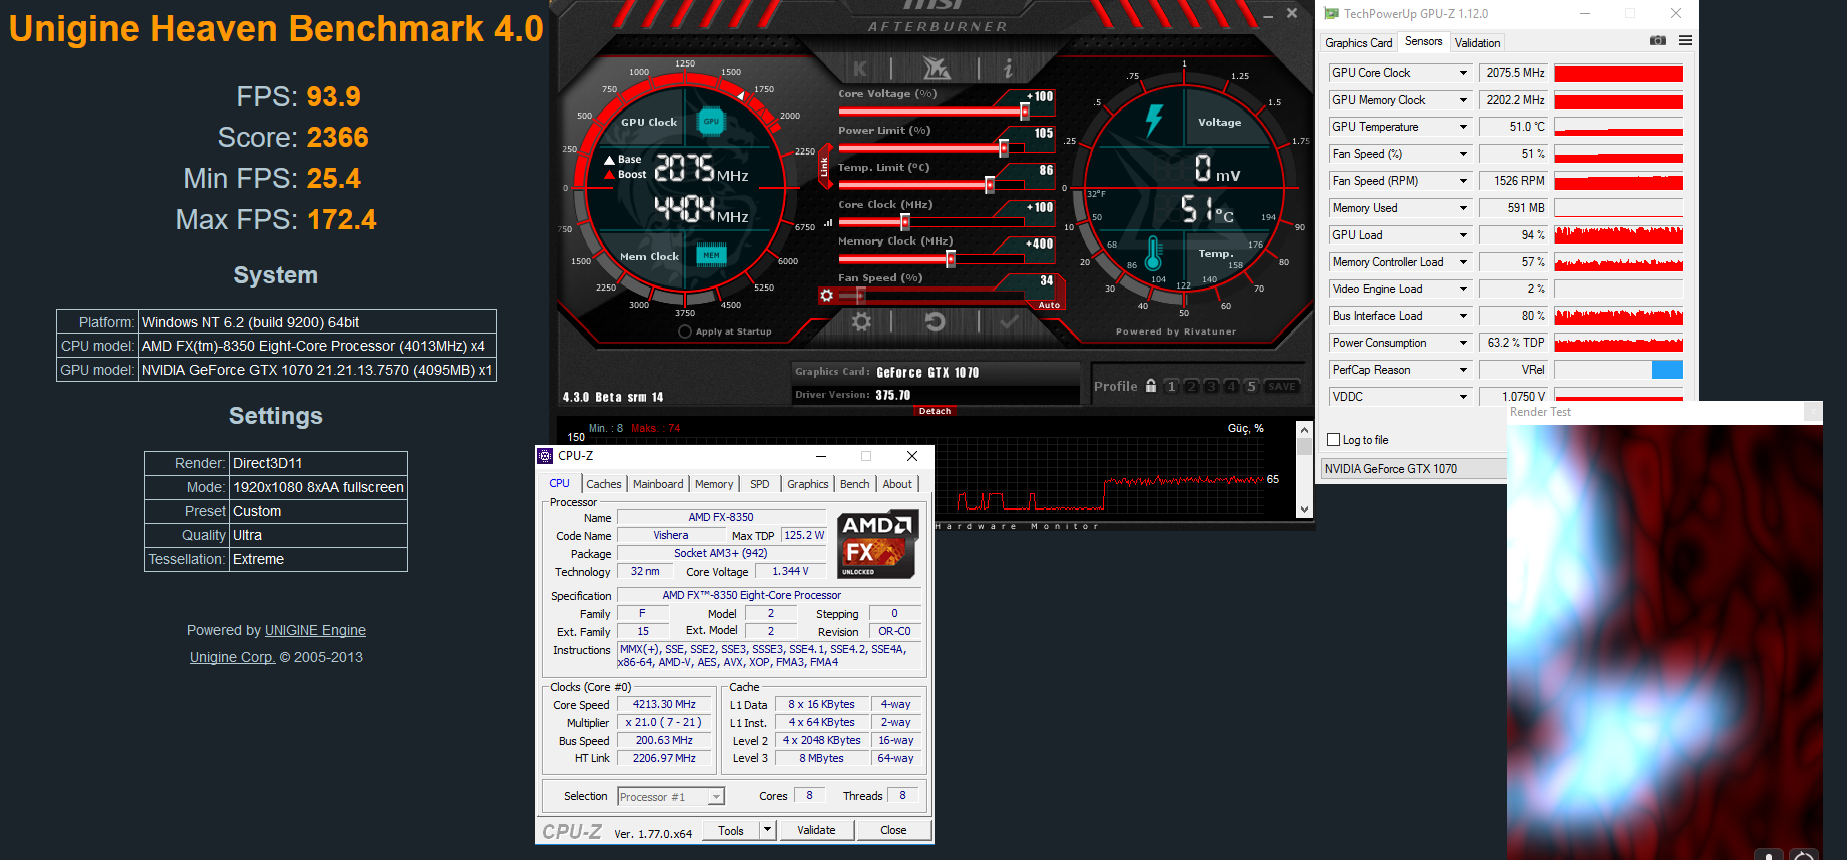Screen dimensions: 1847x860
Task: Click the Power Limit slider handle
Action: [1004, 148]
